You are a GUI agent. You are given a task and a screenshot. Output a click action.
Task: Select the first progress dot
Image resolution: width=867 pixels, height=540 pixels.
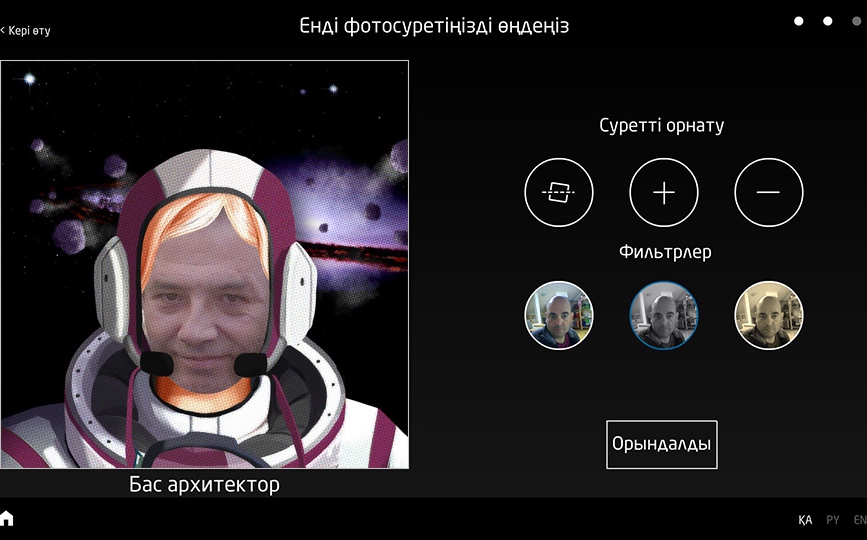click(x=798, y=21)
